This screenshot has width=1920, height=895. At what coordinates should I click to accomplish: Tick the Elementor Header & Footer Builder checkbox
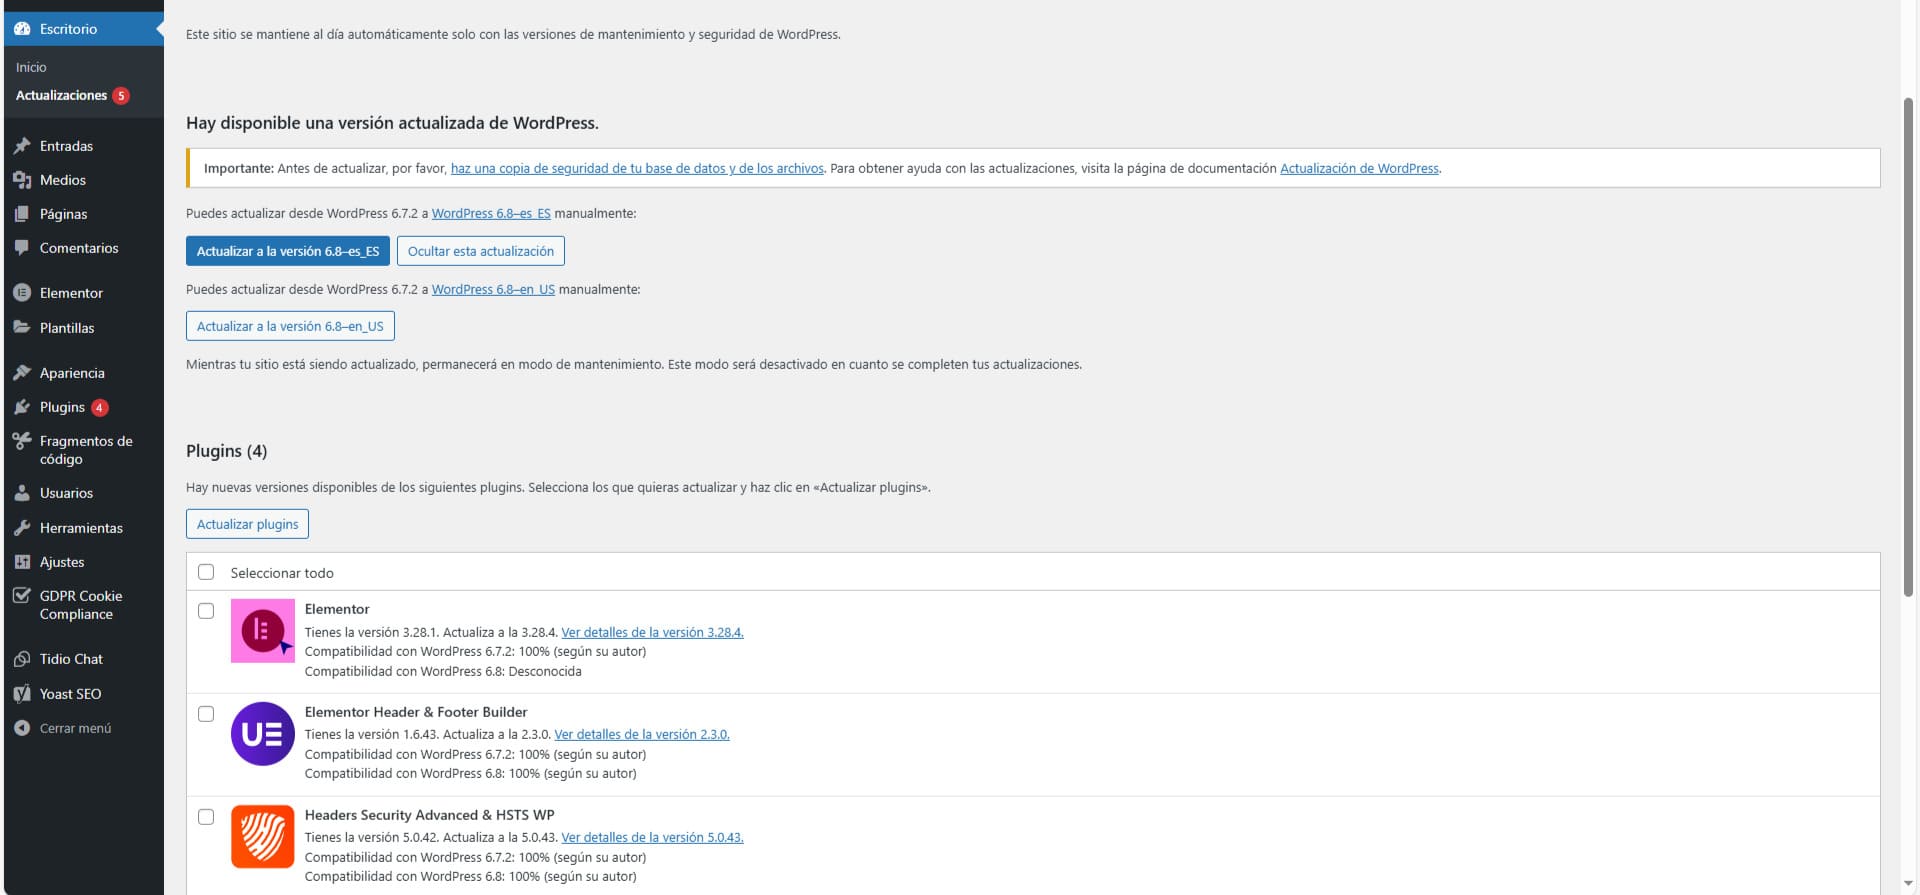206,714
